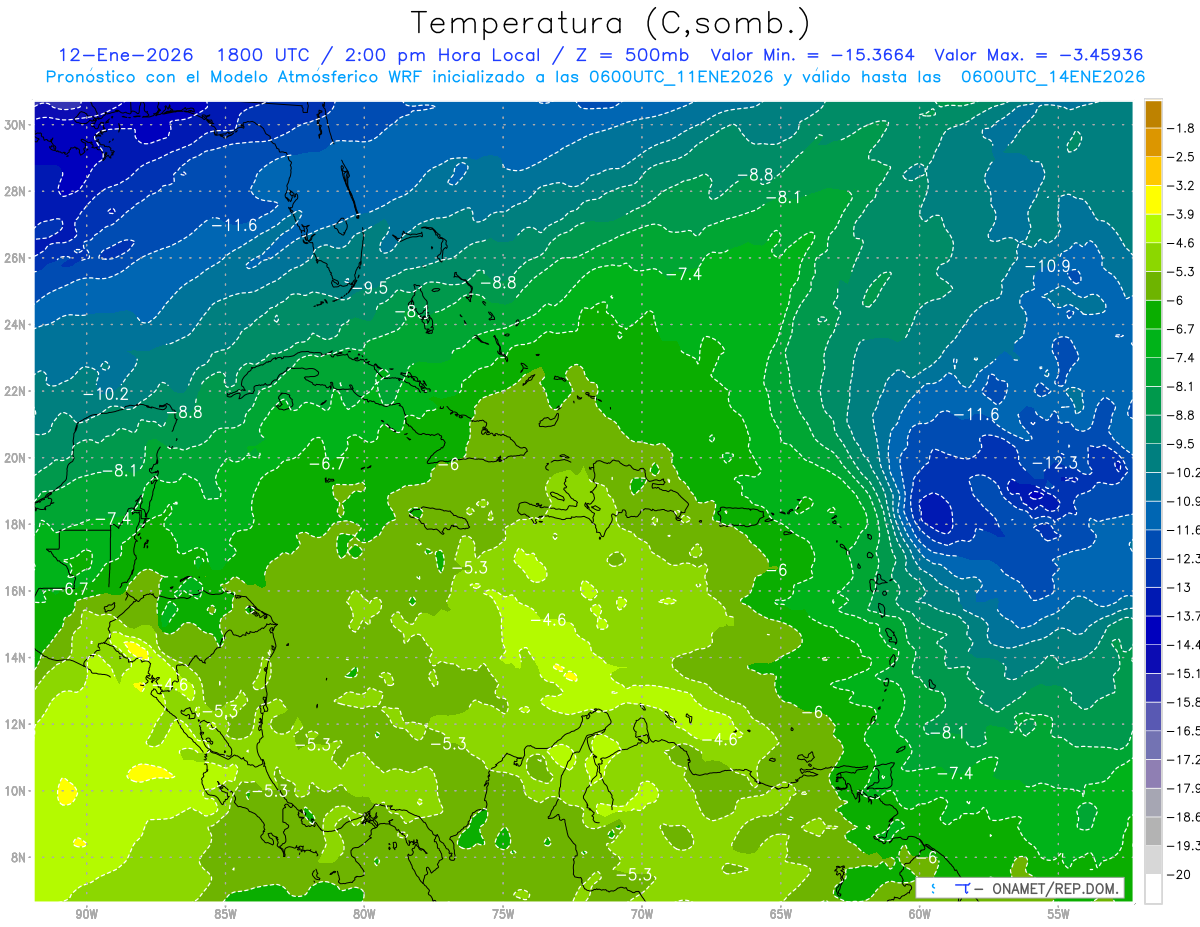Click the 65W longitude axis label

pyautogui.click(x=781, y=914)
